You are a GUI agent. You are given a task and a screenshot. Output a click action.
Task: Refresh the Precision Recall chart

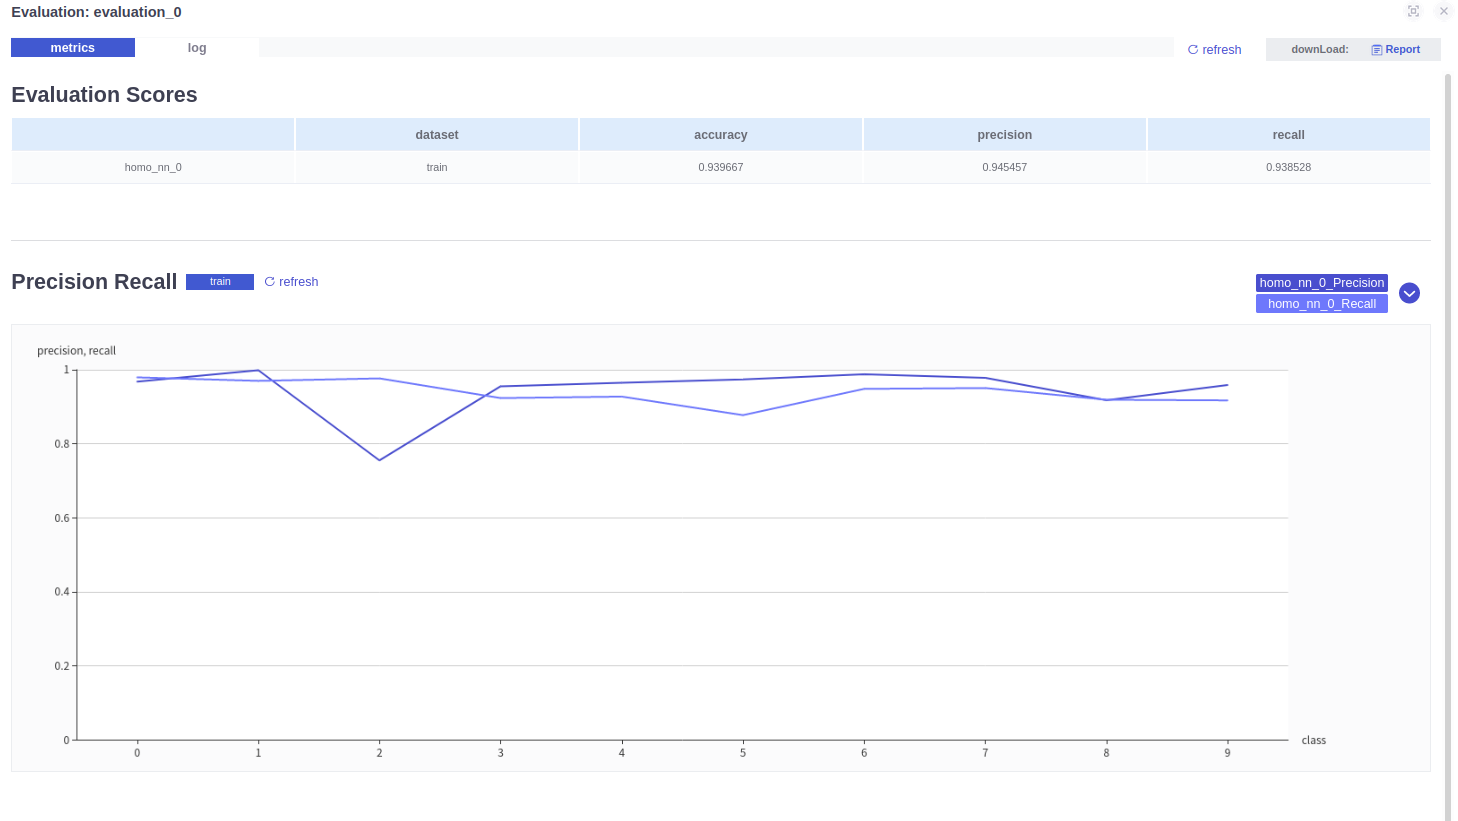point(291,282)
